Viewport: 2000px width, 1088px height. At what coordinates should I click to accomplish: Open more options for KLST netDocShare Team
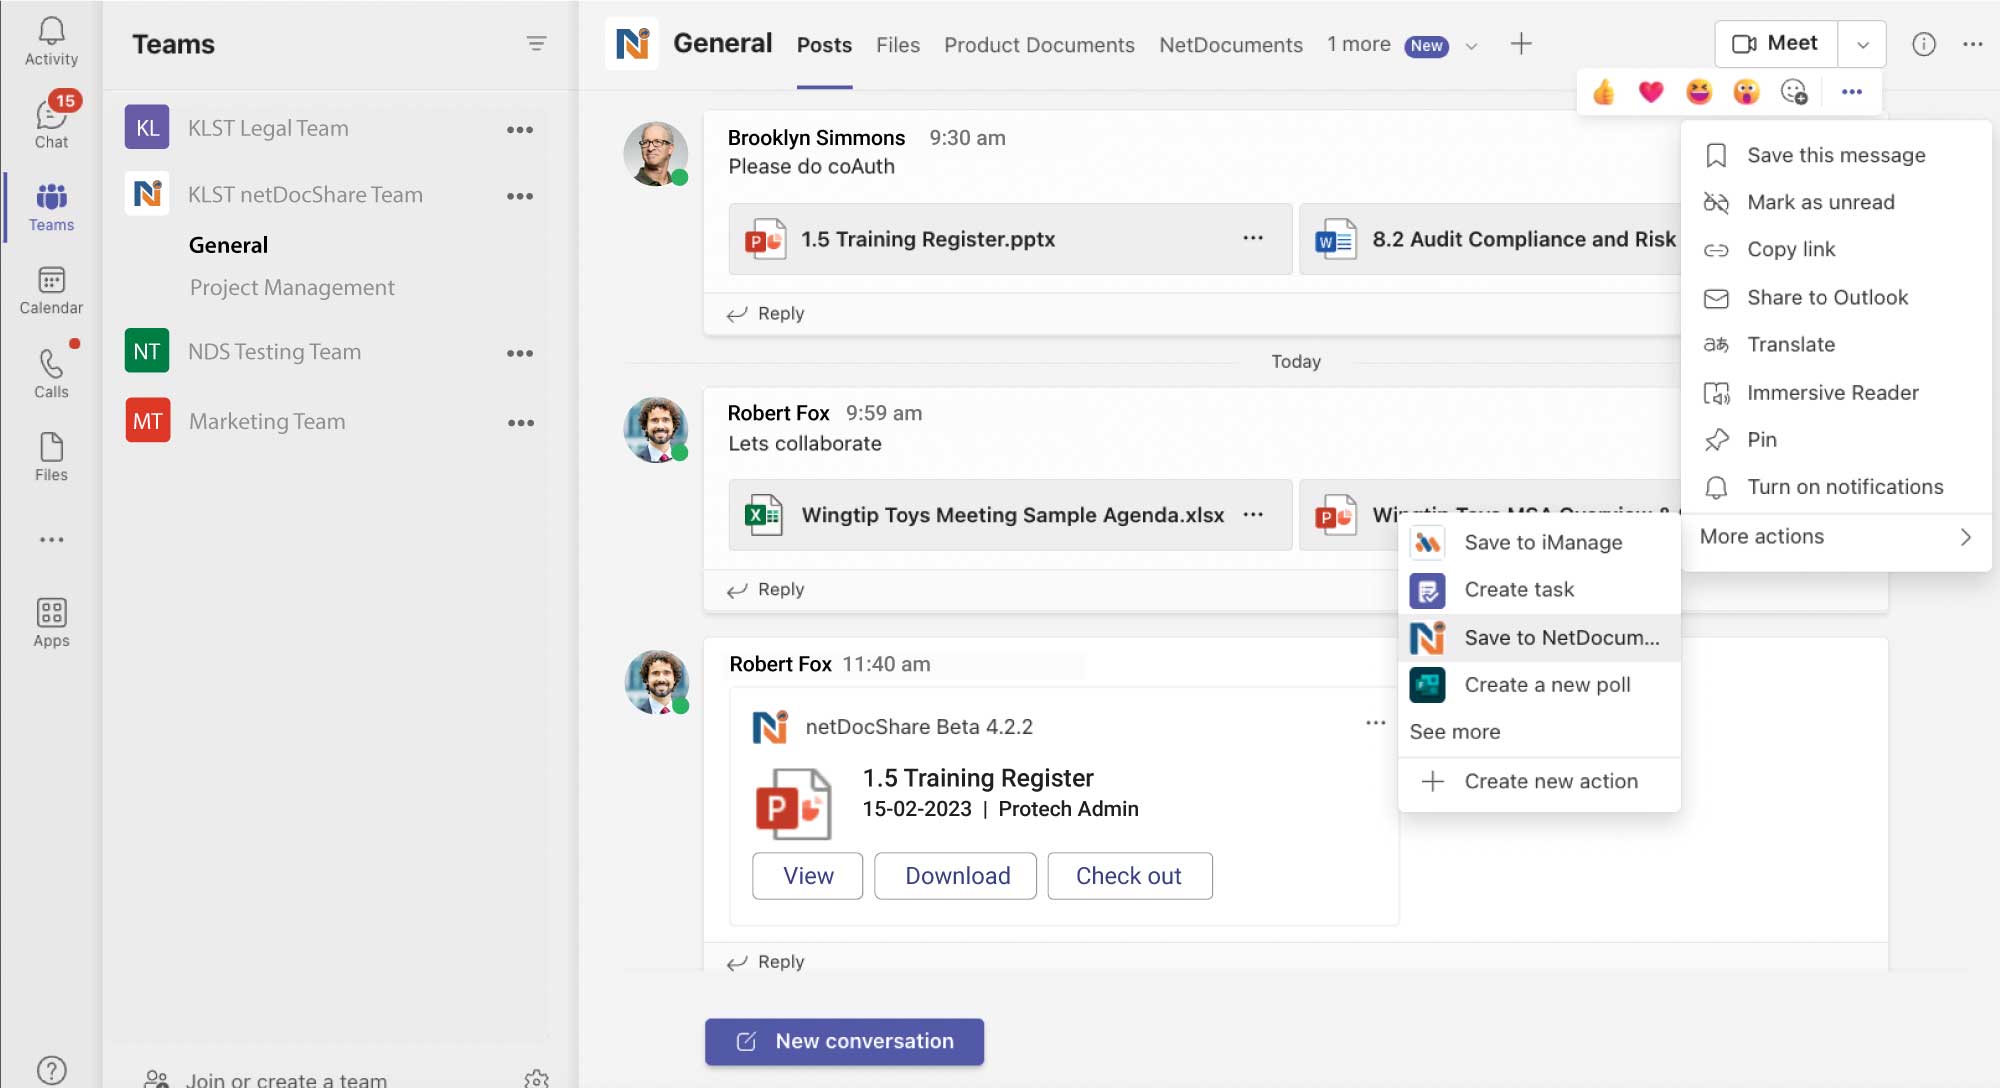pyautogui.click(x=520, y=196)
